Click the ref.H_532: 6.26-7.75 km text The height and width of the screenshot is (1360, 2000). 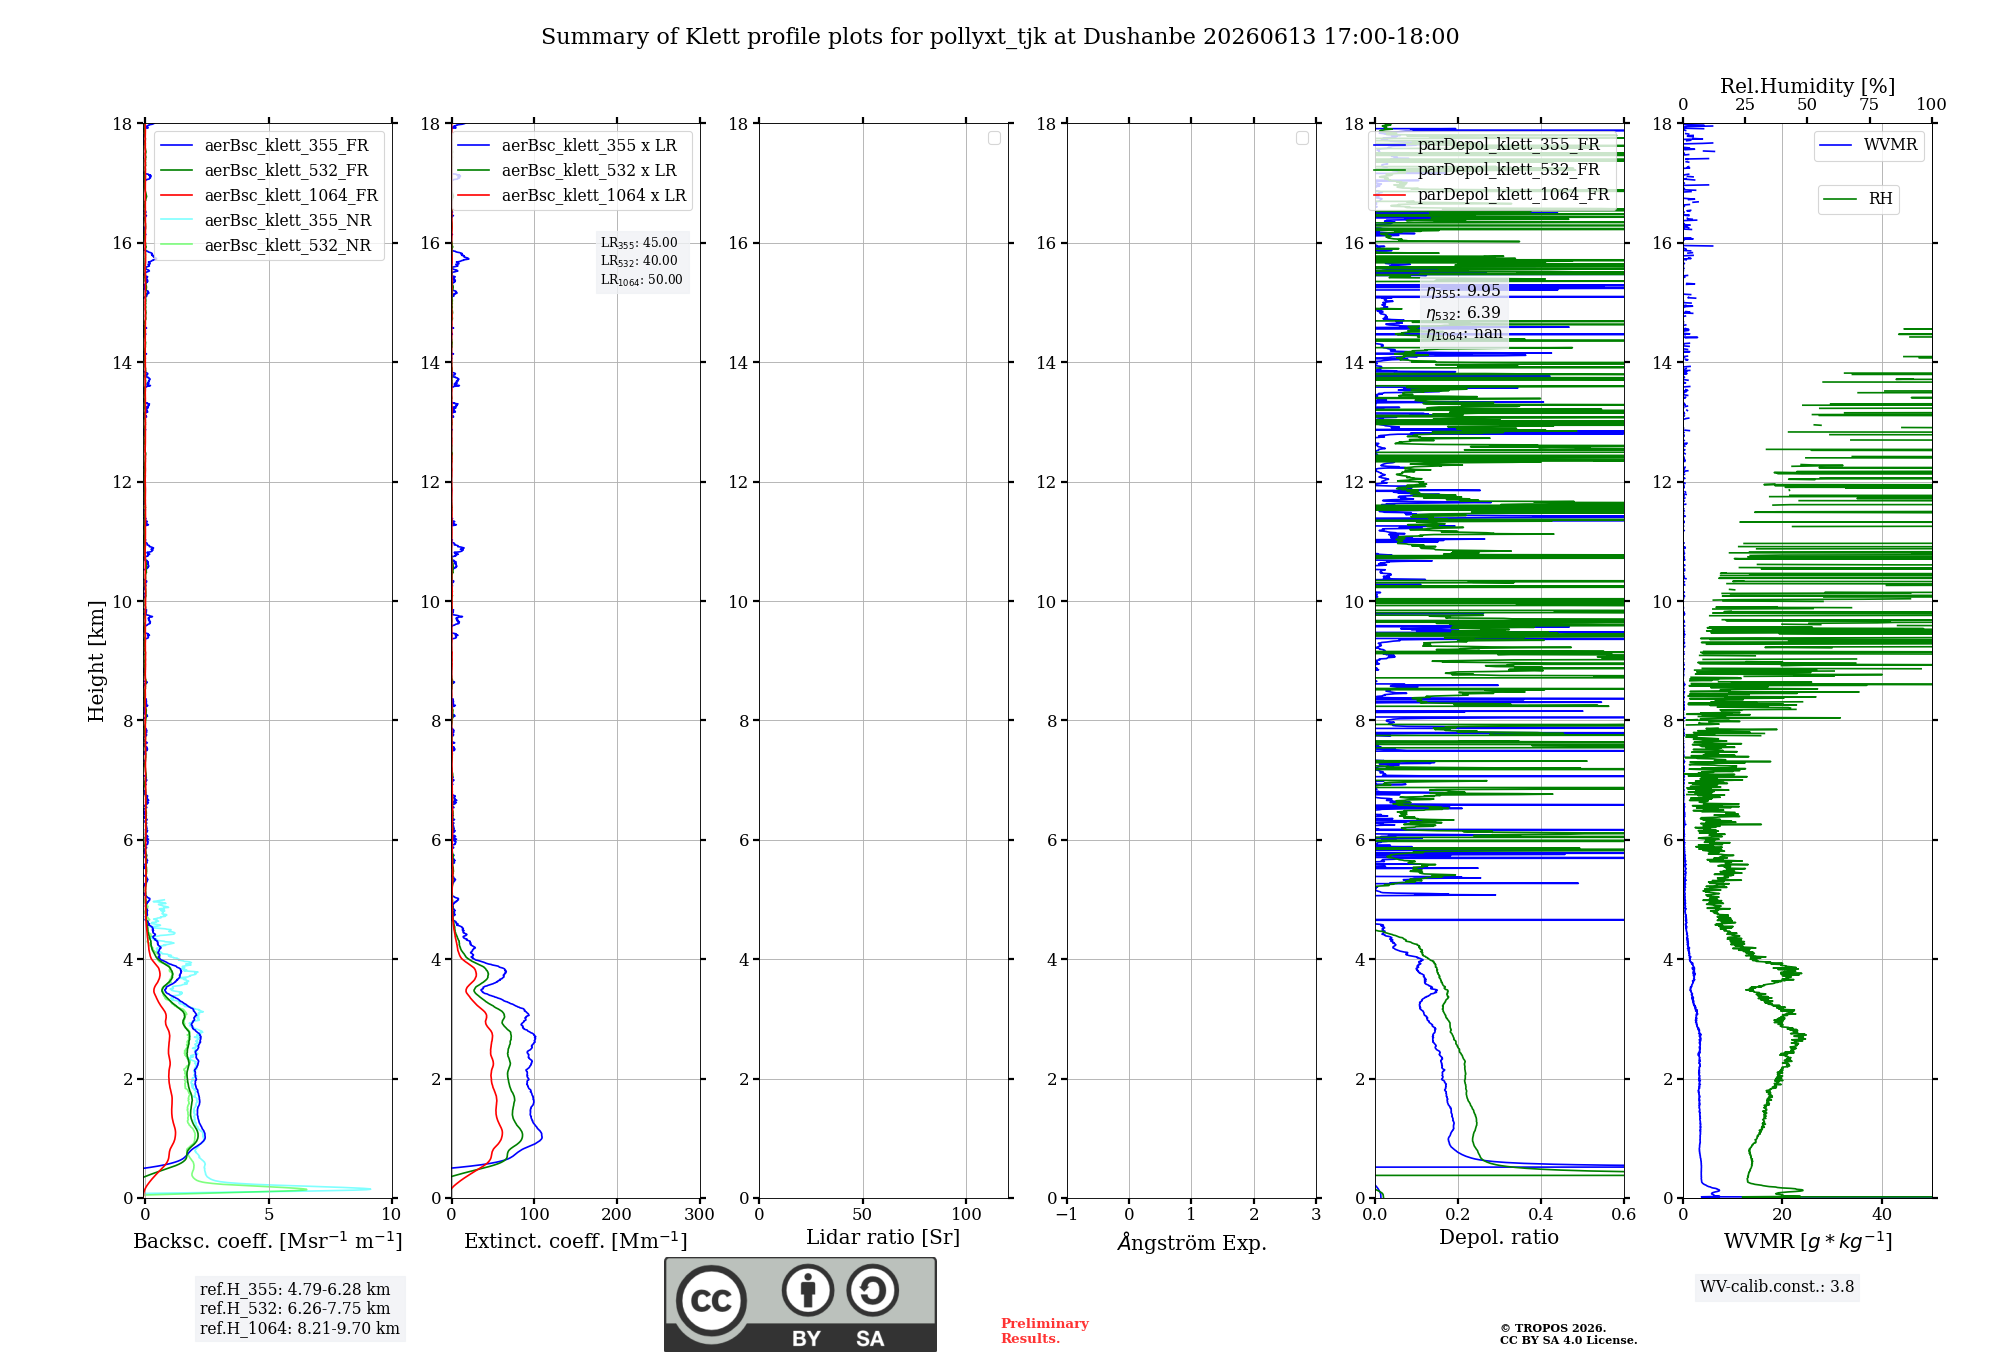click(295, 1309)
